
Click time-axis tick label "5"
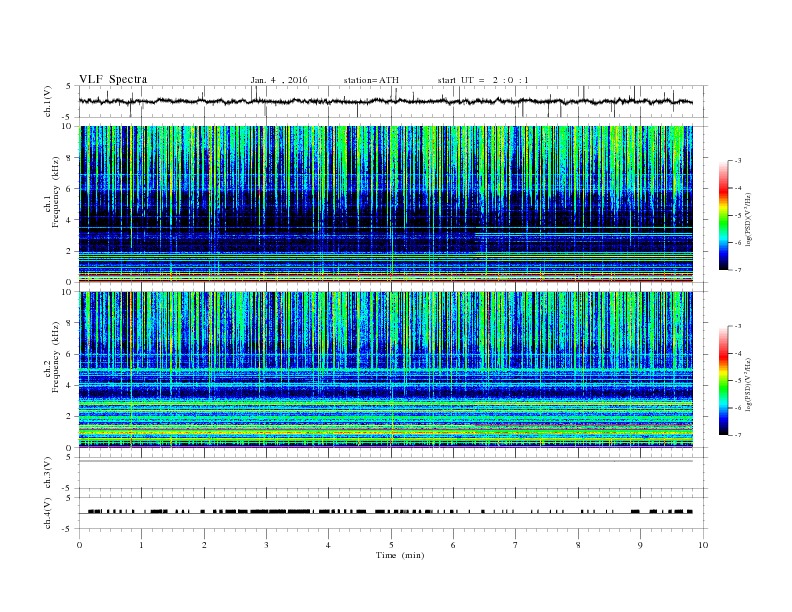(x=391, y=545)
